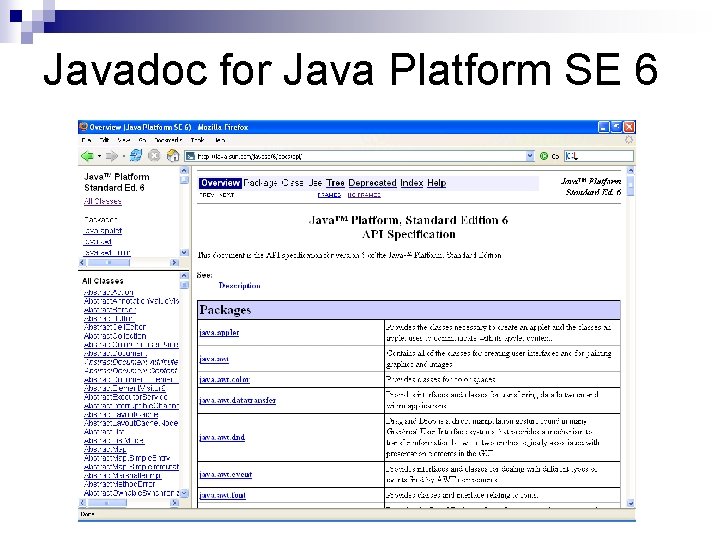Screen dimensions: 720x540
Task: Open the Tree link in Javadoc navbar
Action: [x=335, y=183]
